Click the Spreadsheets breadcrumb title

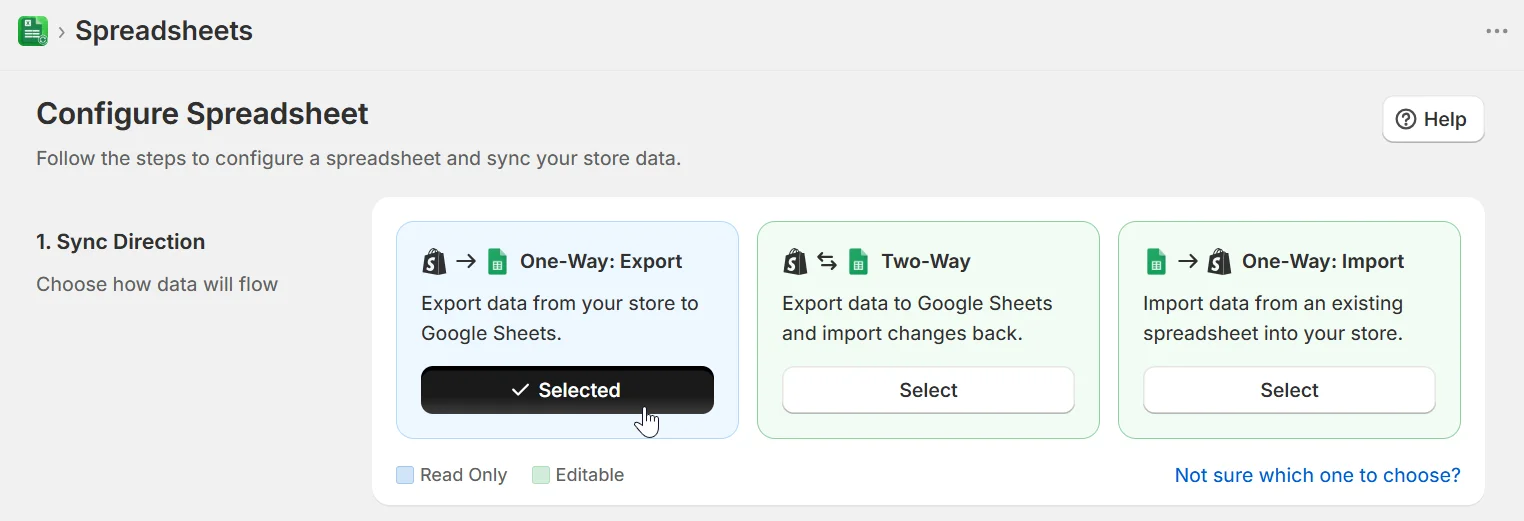coord(164,31)
